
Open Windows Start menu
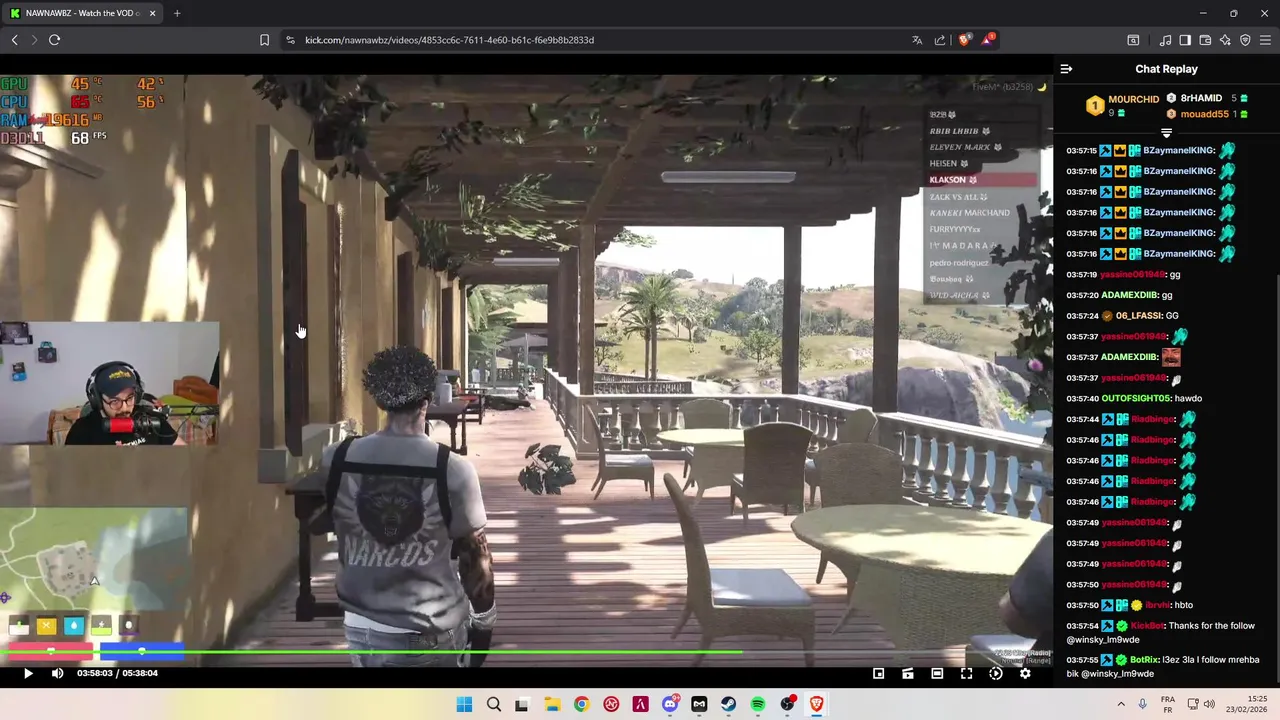464,704
